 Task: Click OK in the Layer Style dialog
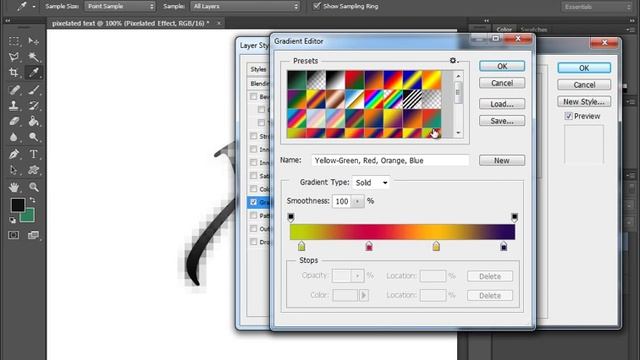(584, 68)
